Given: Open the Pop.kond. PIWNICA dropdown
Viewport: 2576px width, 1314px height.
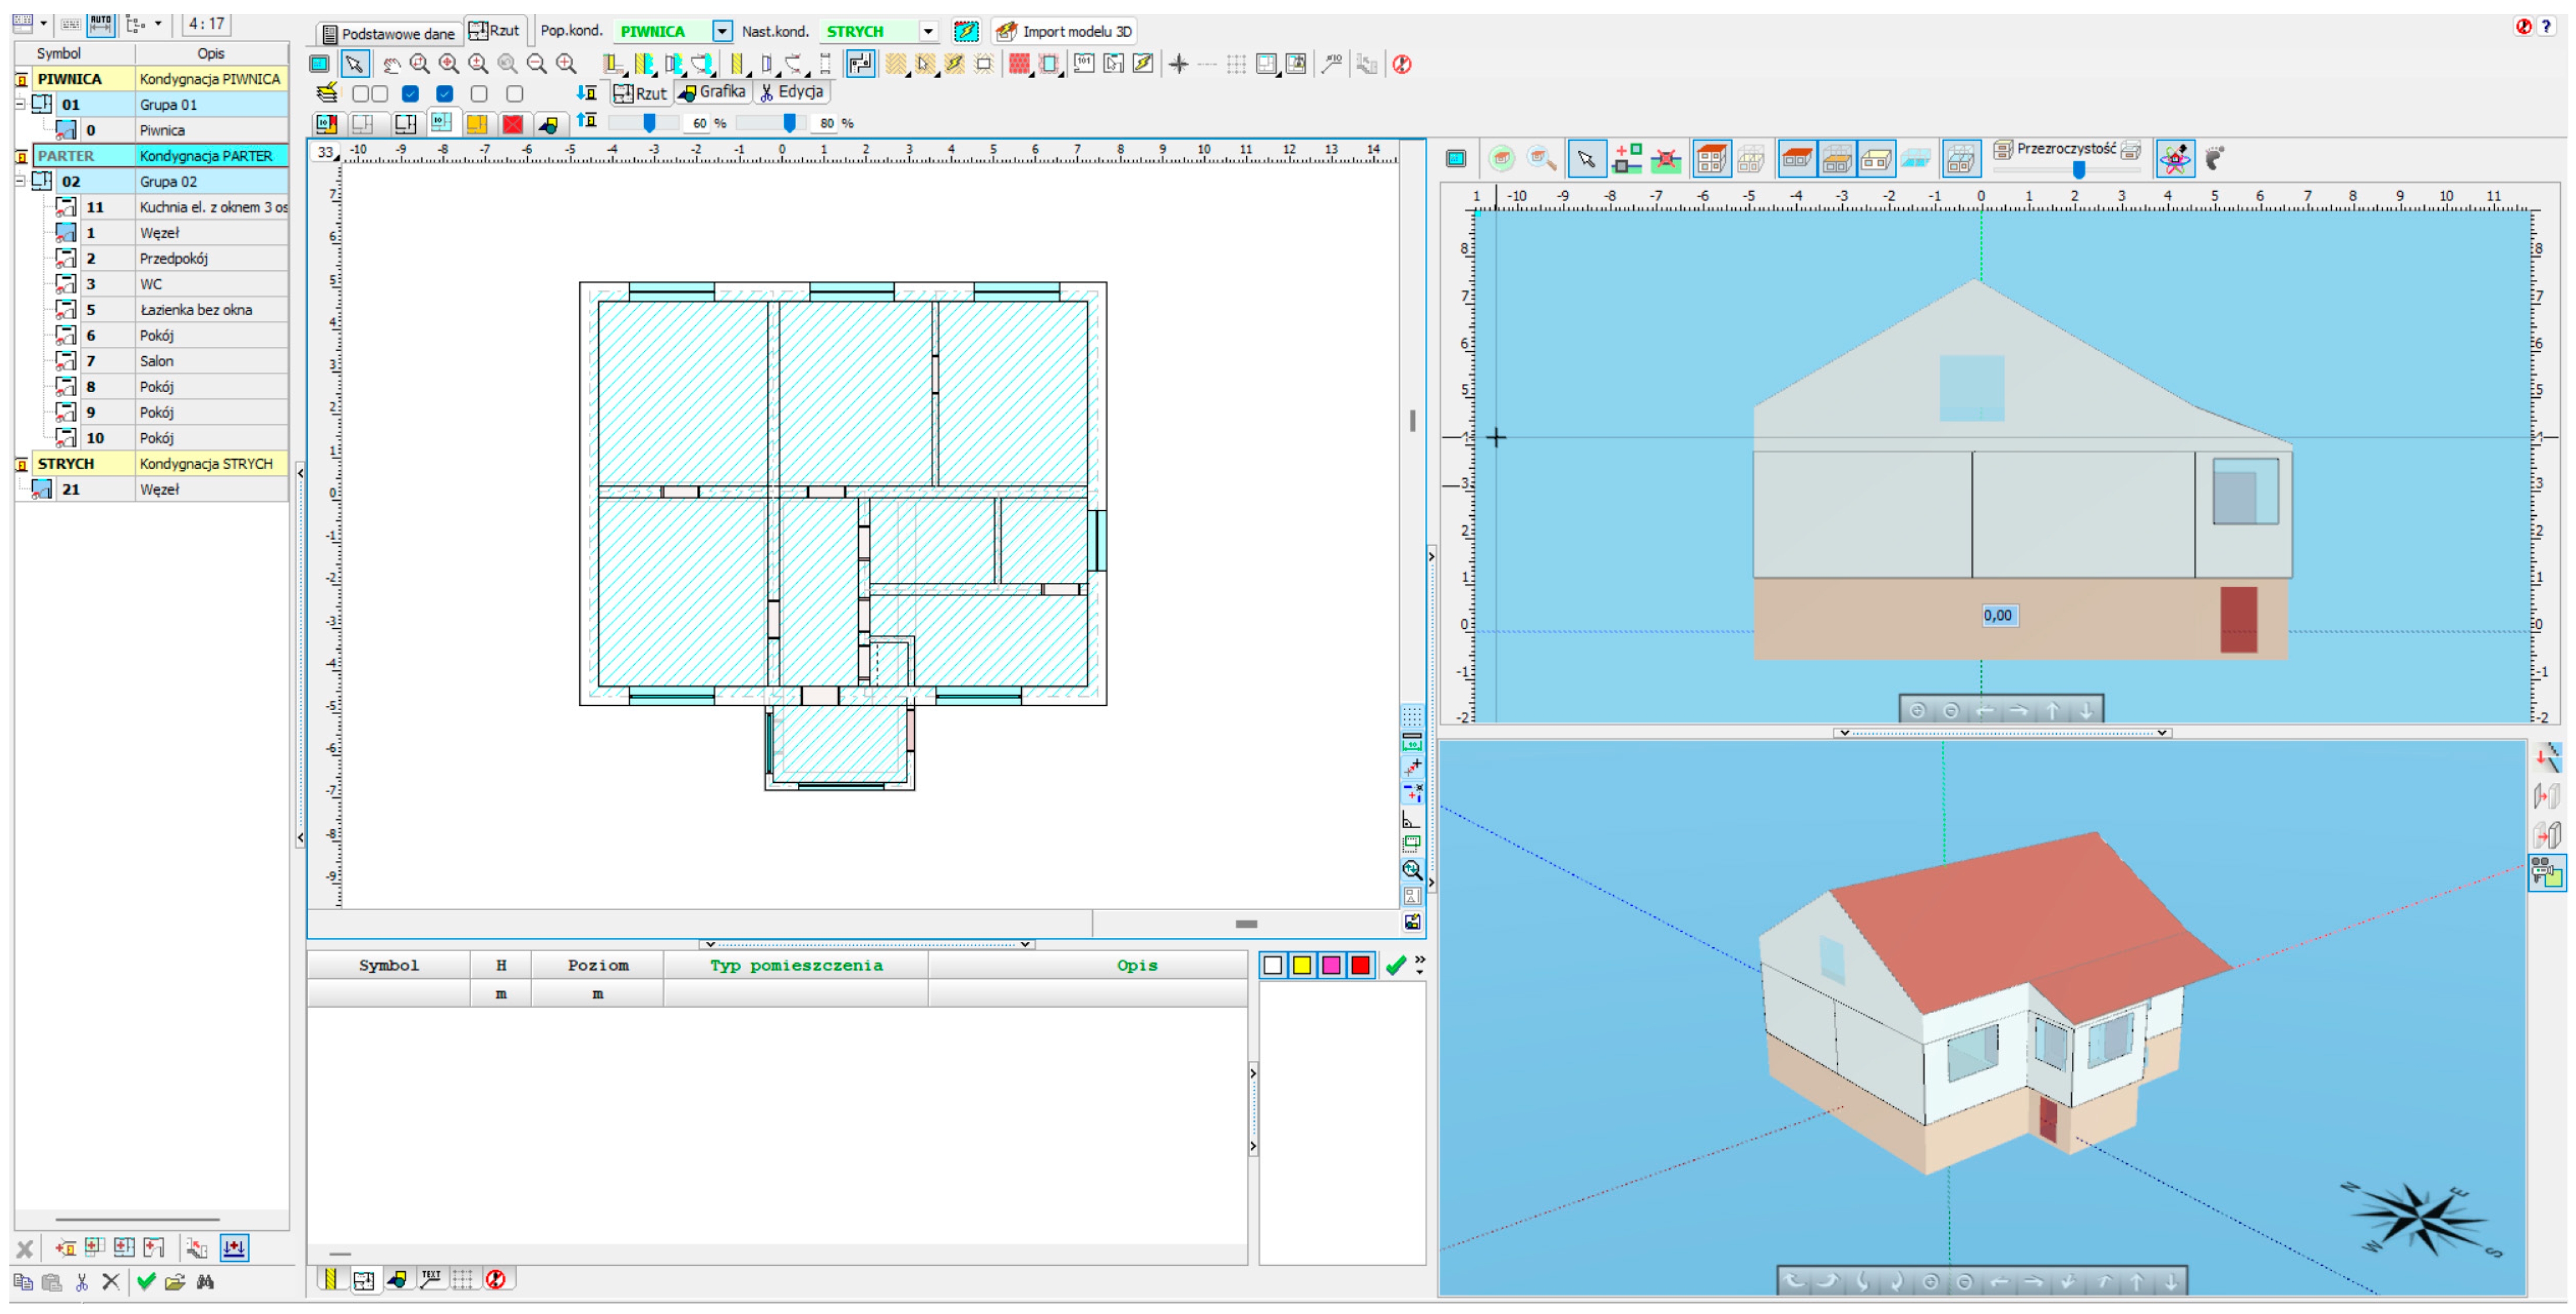Looking at the screenshot, I should pyautogui.click(x=721, y=31).
